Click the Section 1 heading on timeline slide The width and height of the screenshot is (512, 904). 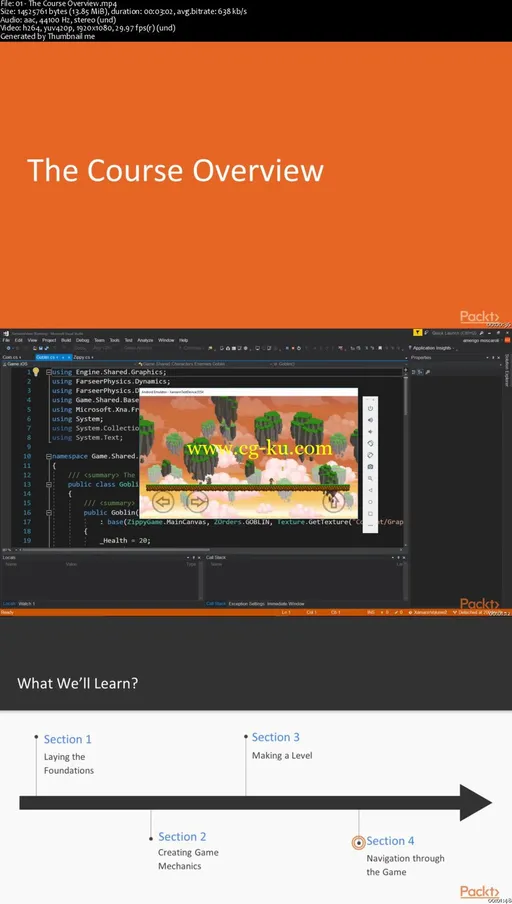tap(67, 739)
